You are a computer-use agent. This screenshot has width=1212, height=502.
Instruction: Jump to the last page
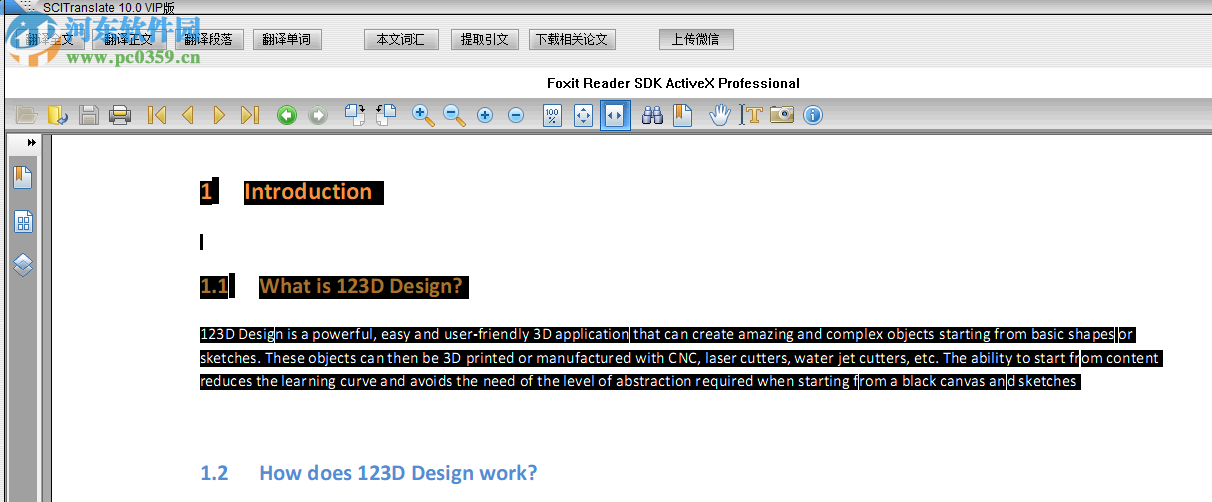click(x=250, y=115)
